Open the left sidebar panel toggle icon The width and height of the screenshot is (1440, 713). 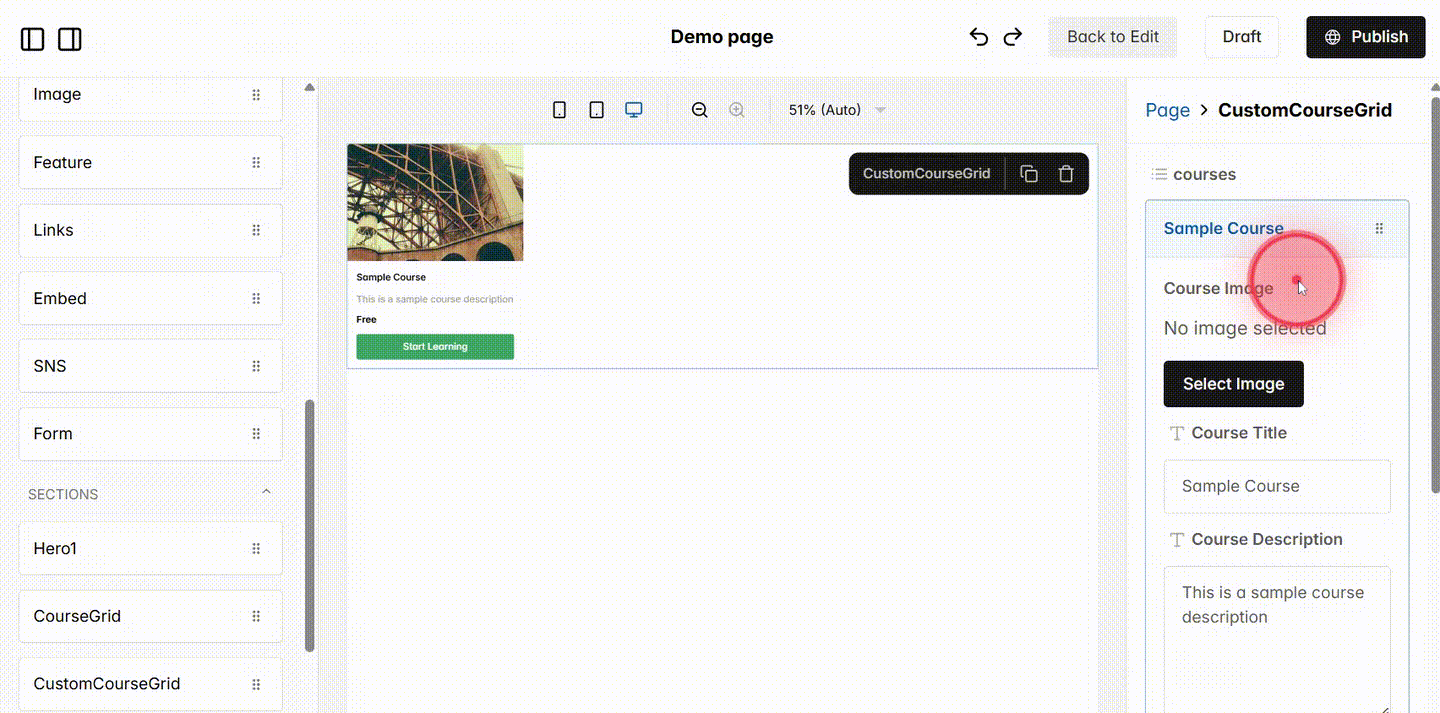coord(32,38)
